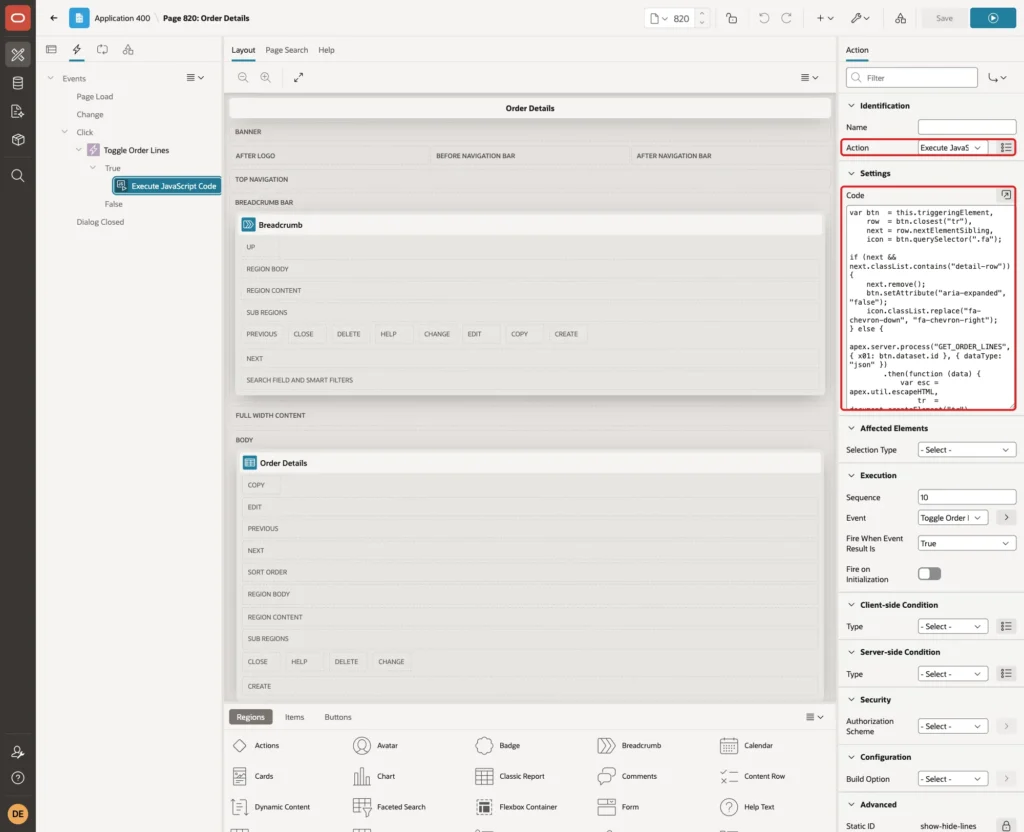Open the Shared Components tab in tree pane
This screenshot has width=1024, height=832.
[128, 50]
